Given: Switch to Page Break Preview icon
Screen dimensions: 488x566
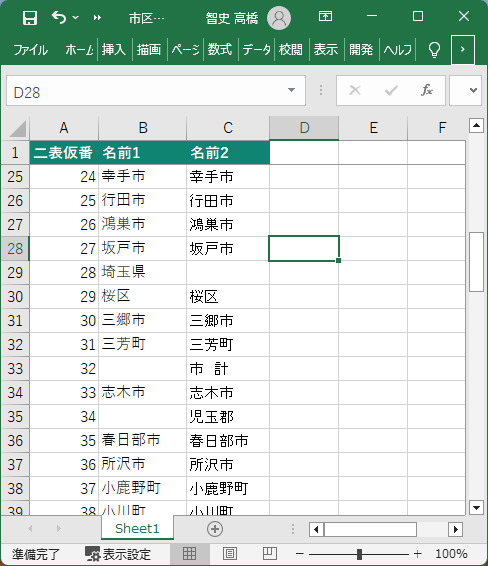Looking at the screenshot, I should coord(269,553).
